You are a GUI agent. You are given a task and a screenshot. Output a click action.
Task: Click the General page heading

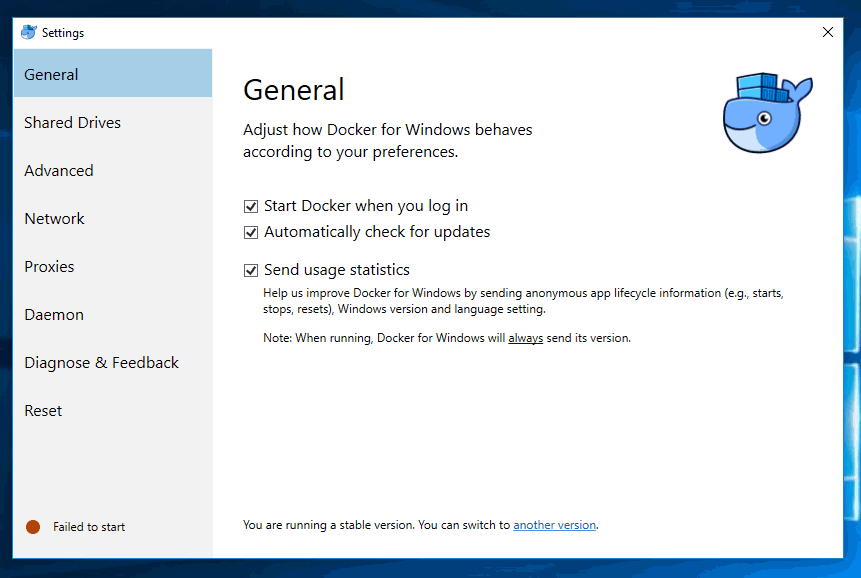pyautogui.click(x=294, y=90)
